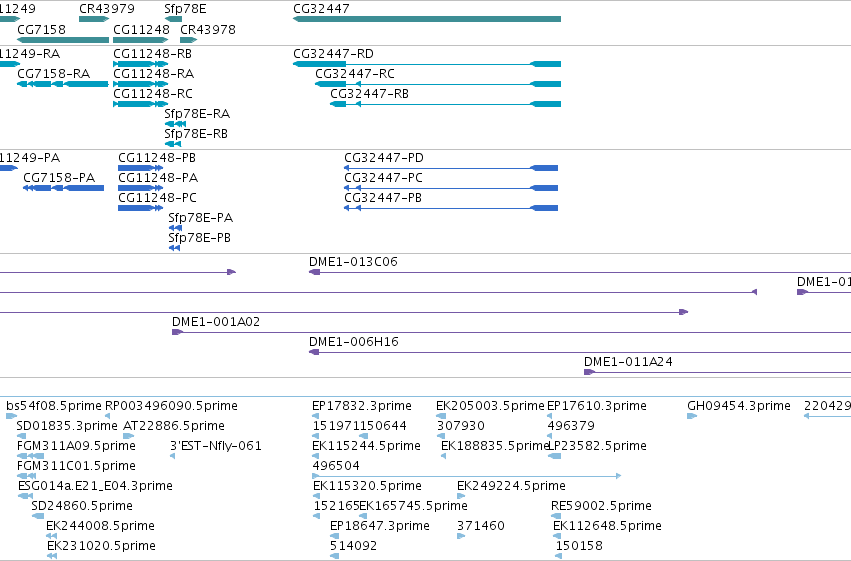Select protein CG32447-PB feature
The image size is (851, 561).
451,208
